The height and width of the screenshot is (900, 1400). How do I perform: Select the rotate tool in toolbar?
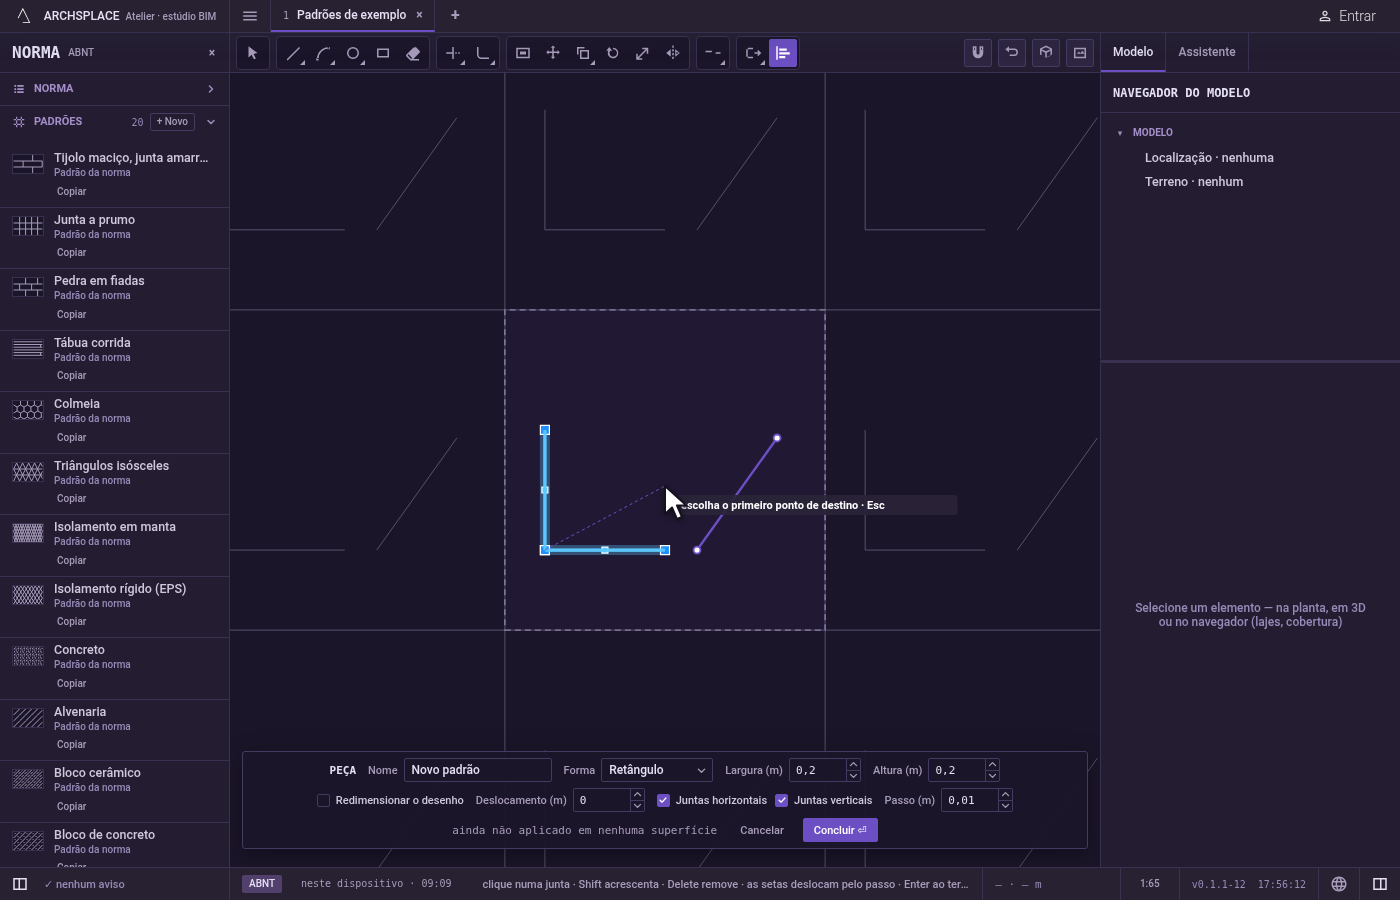[613, 53]
